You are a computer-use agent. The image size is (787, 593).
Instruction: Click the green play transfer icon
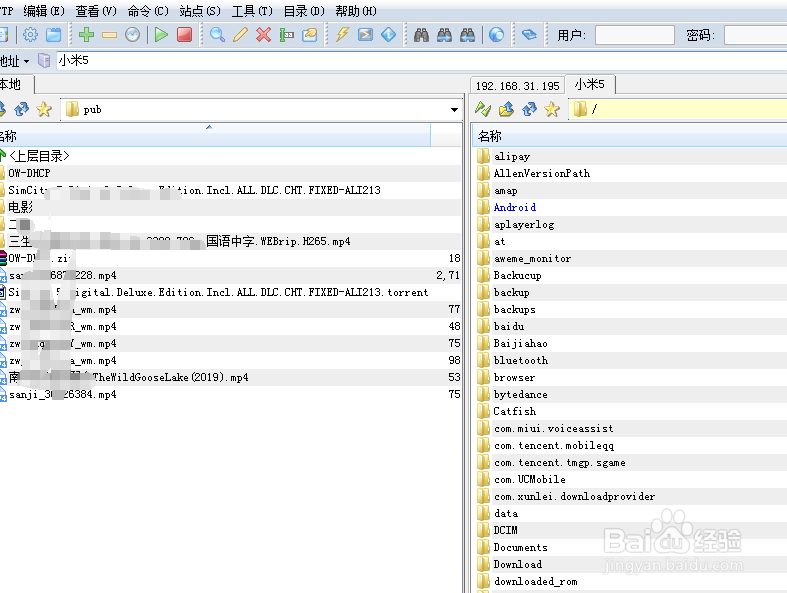tap(161, 35)
